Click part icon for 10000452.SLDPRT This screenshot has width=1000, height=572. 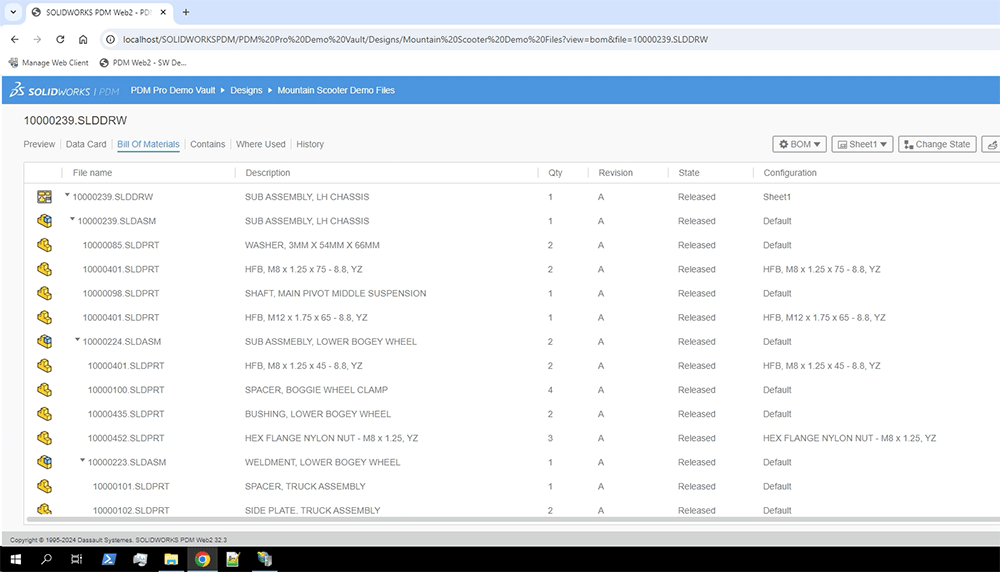(44, 438)
